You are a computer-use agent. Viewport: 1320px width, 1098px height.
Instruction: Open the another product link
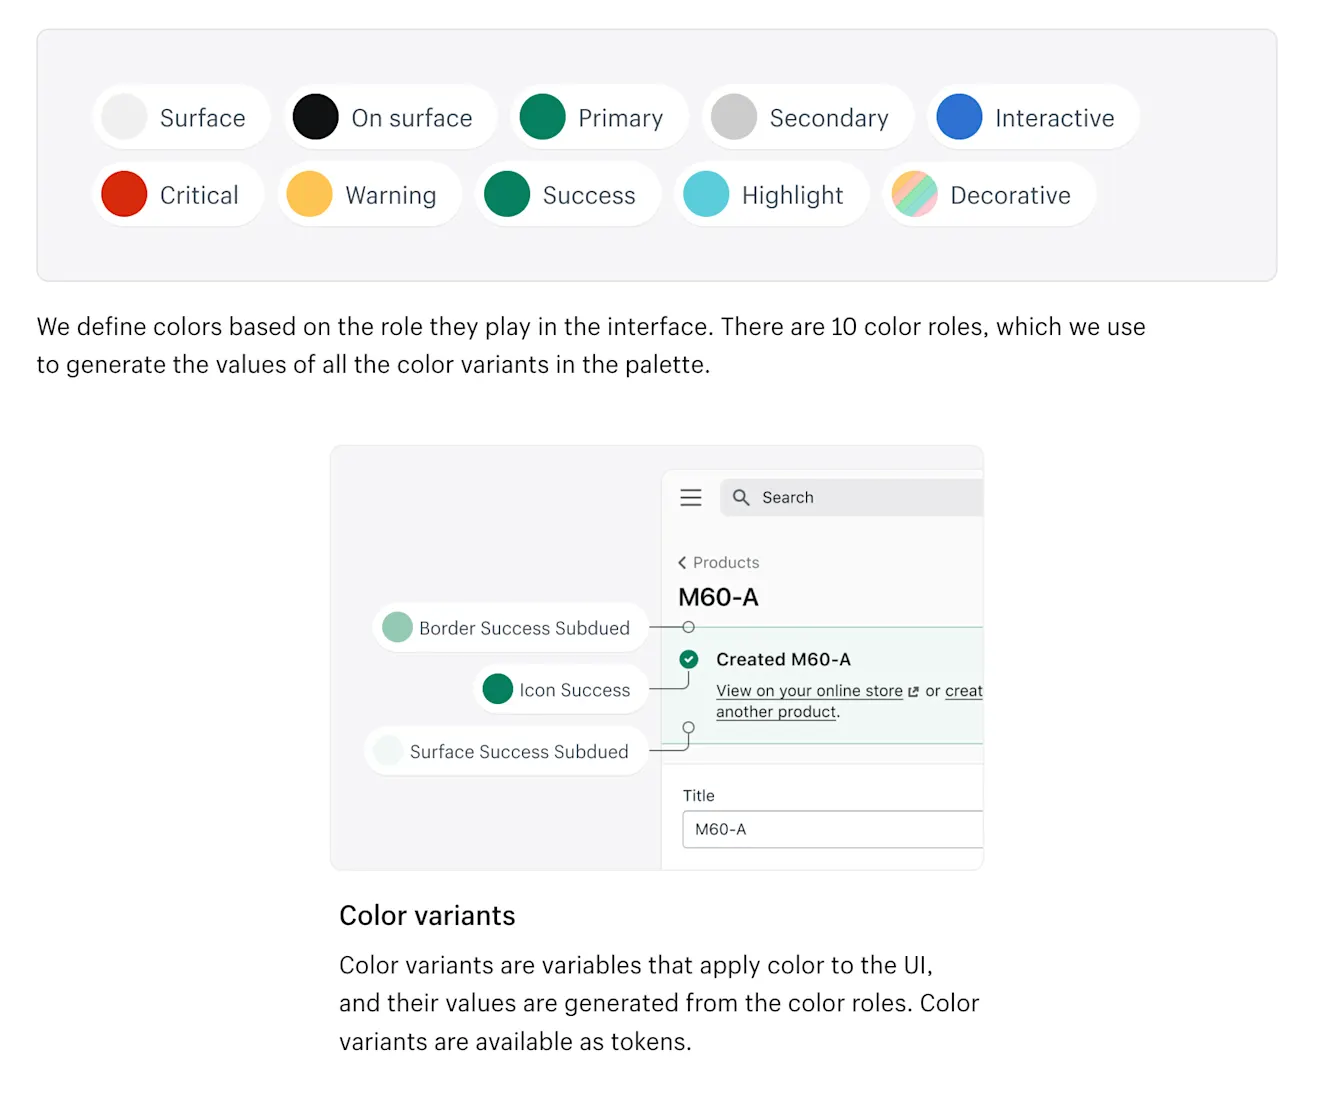click(776, 712)
